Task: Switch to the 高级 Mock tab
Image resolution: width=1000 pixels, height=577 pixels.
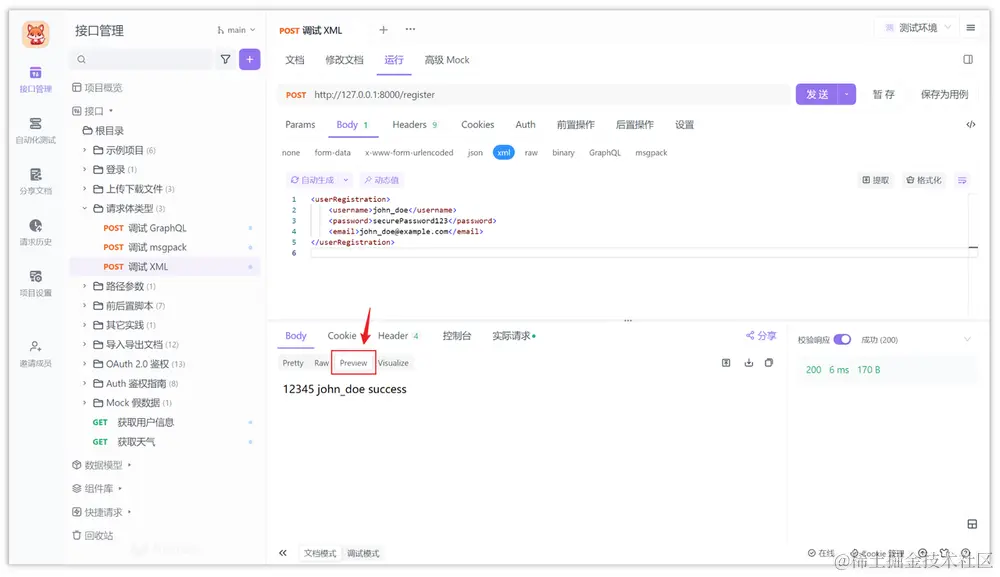Action: (x=447, y=60)
